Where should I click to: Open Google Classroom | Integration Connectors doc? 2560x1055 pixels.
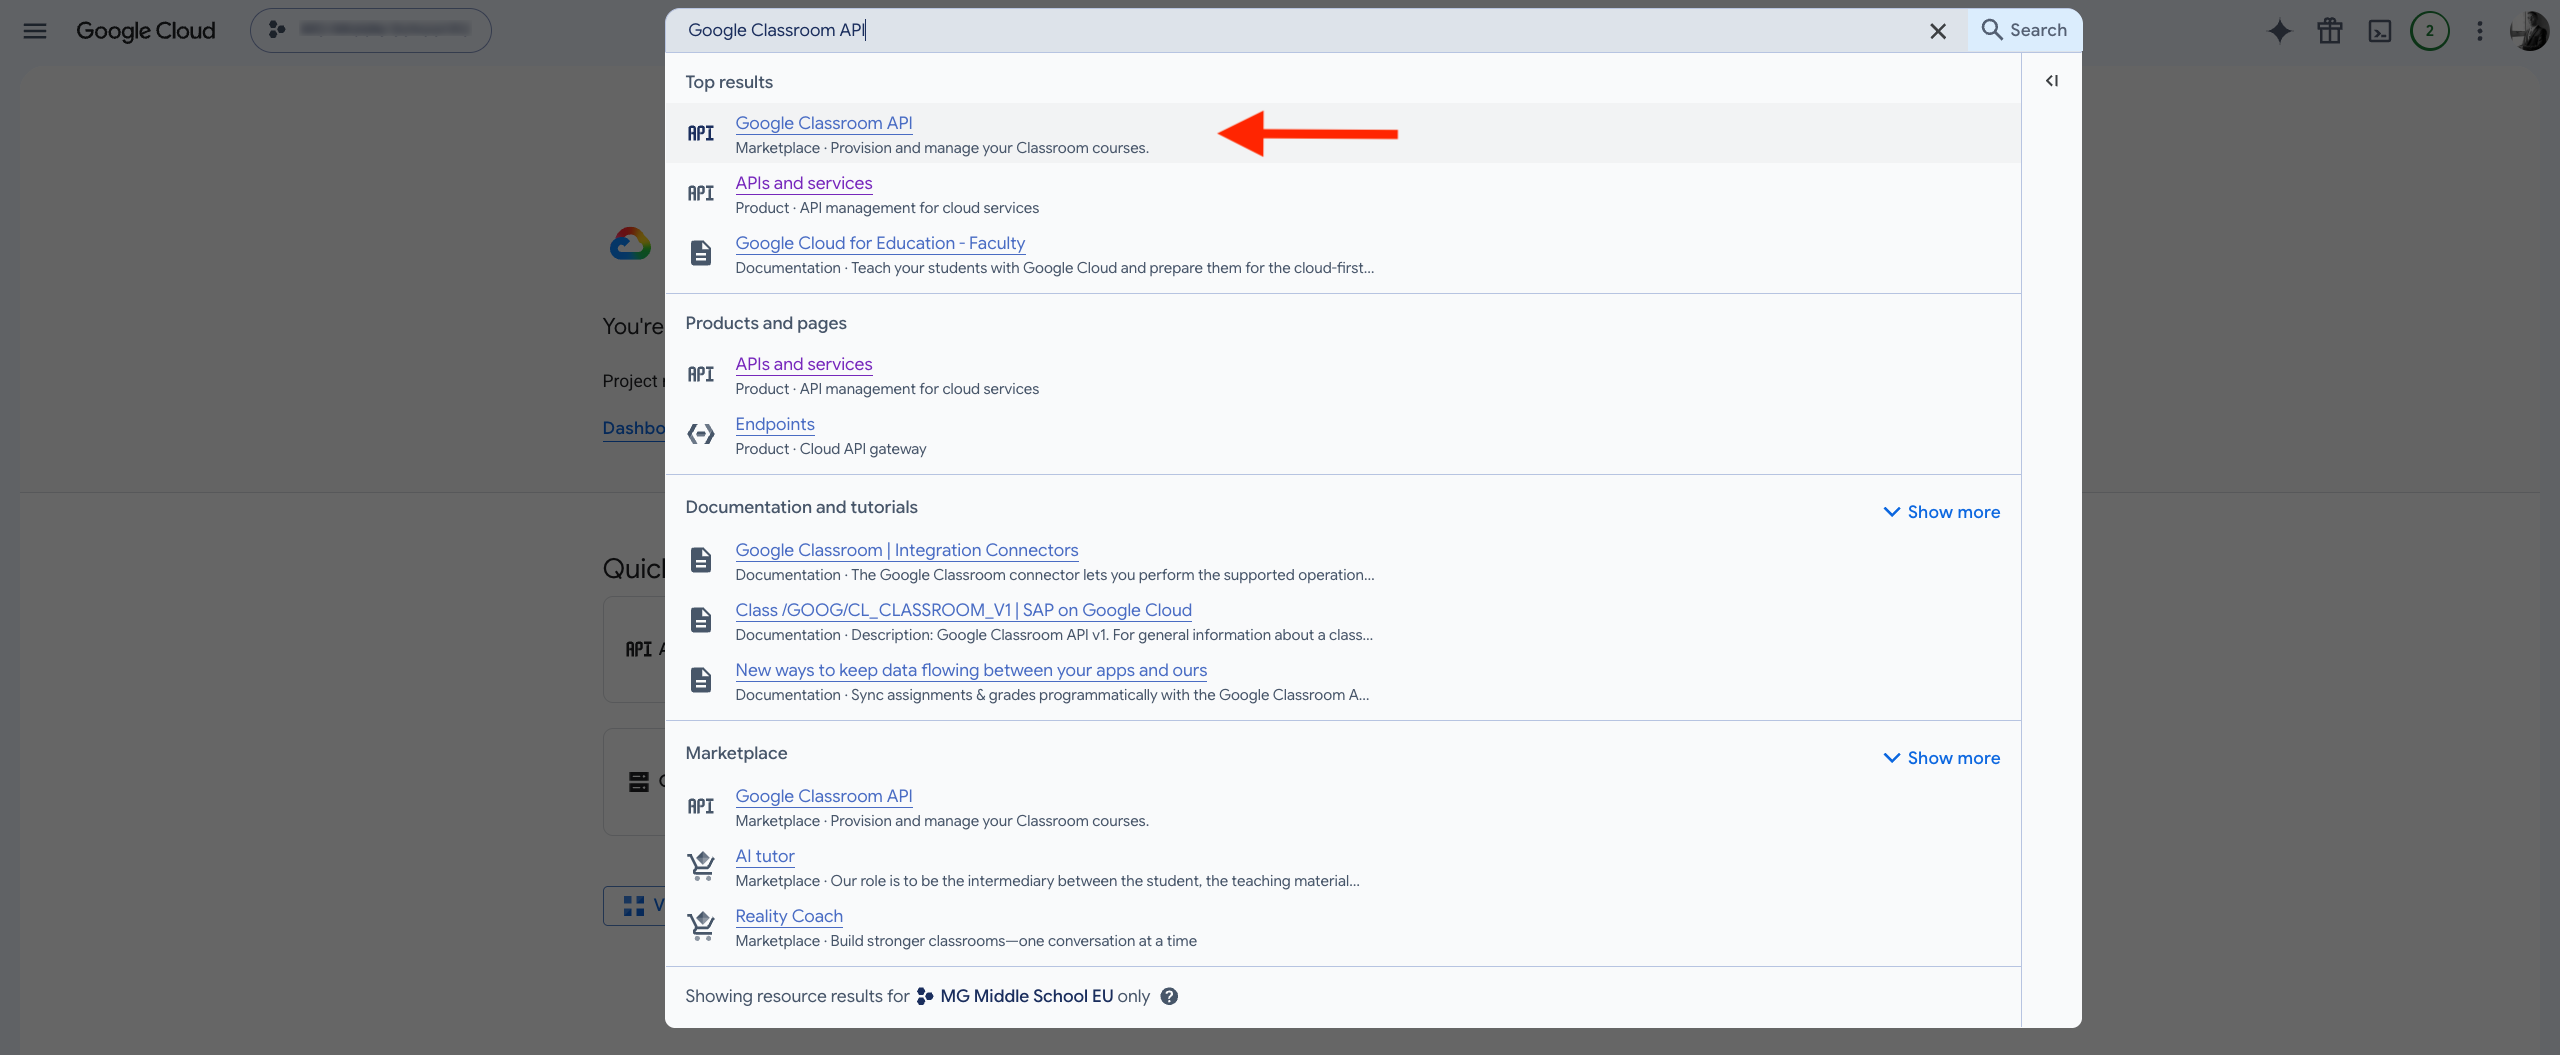(906, 550)
